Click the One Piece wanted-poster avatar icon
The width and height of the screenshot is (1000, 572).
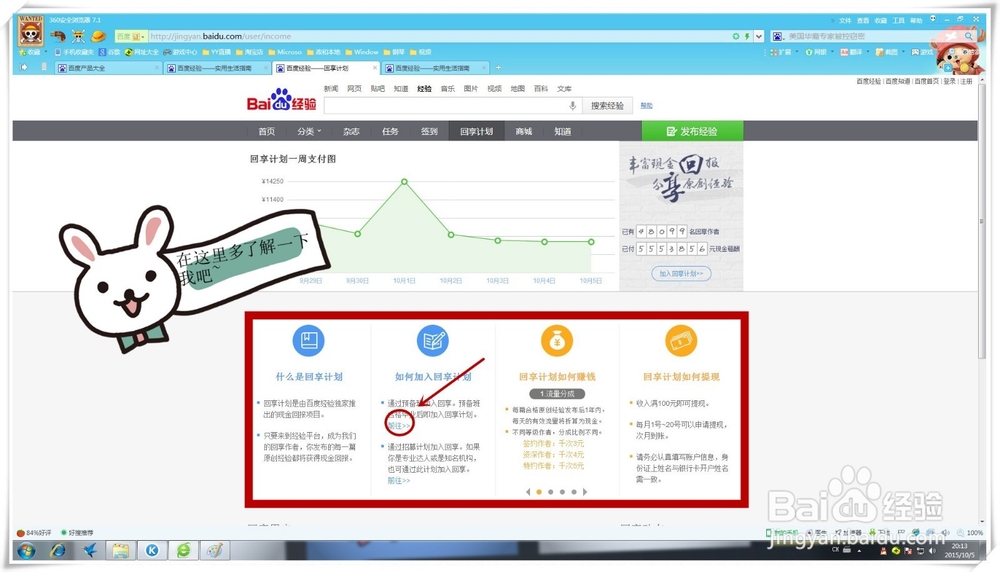pos(30,30)
